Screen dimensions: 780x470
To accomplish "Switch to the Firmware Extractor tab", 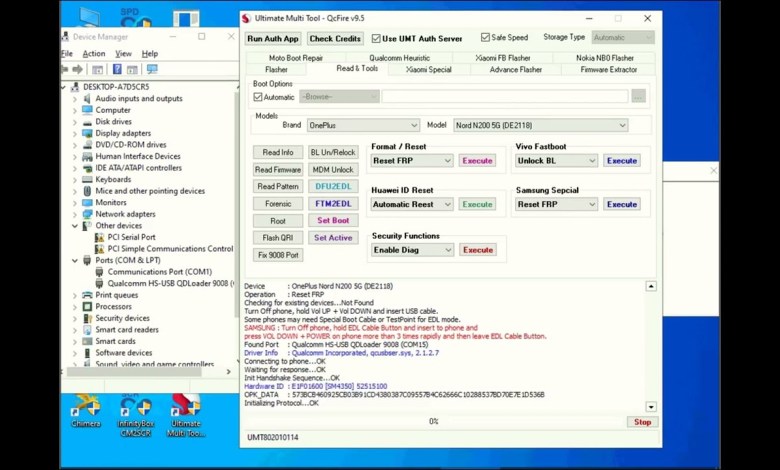I will 608,70.
